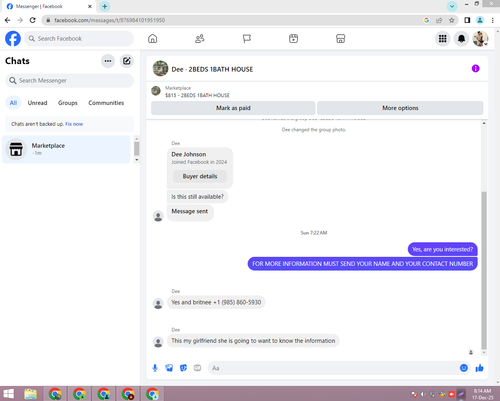Open Chrome three-dot menu
500x401 pixels.
click(x=492, y=20)
